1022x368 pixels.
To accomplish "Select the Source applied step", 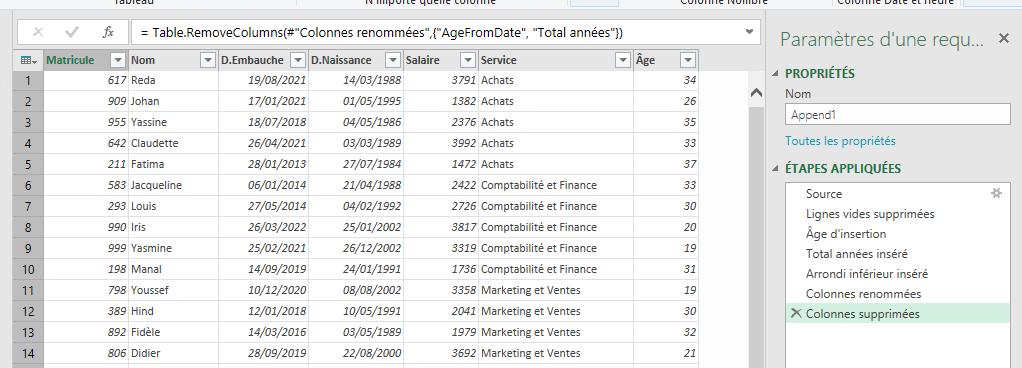I will pyautogui.click(x=898, y=193).
